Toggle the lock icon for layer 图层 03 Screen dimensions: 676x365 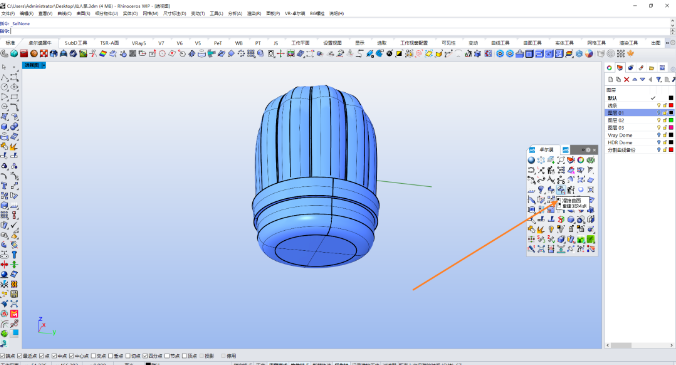[x=665, y=128]
